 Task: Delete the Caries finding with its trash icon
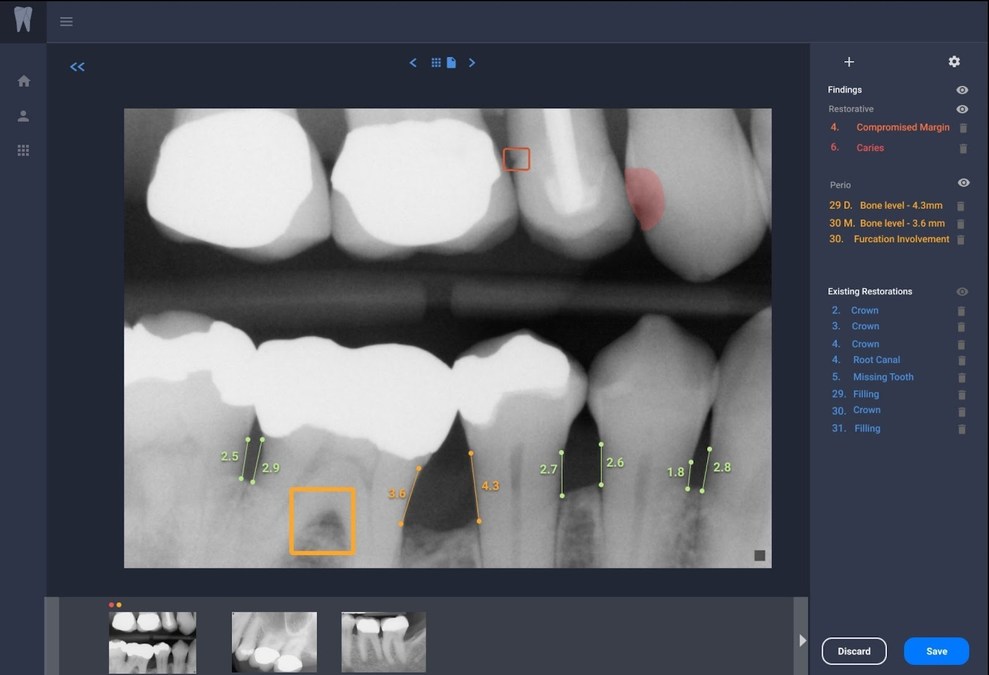tap(961, 147)
